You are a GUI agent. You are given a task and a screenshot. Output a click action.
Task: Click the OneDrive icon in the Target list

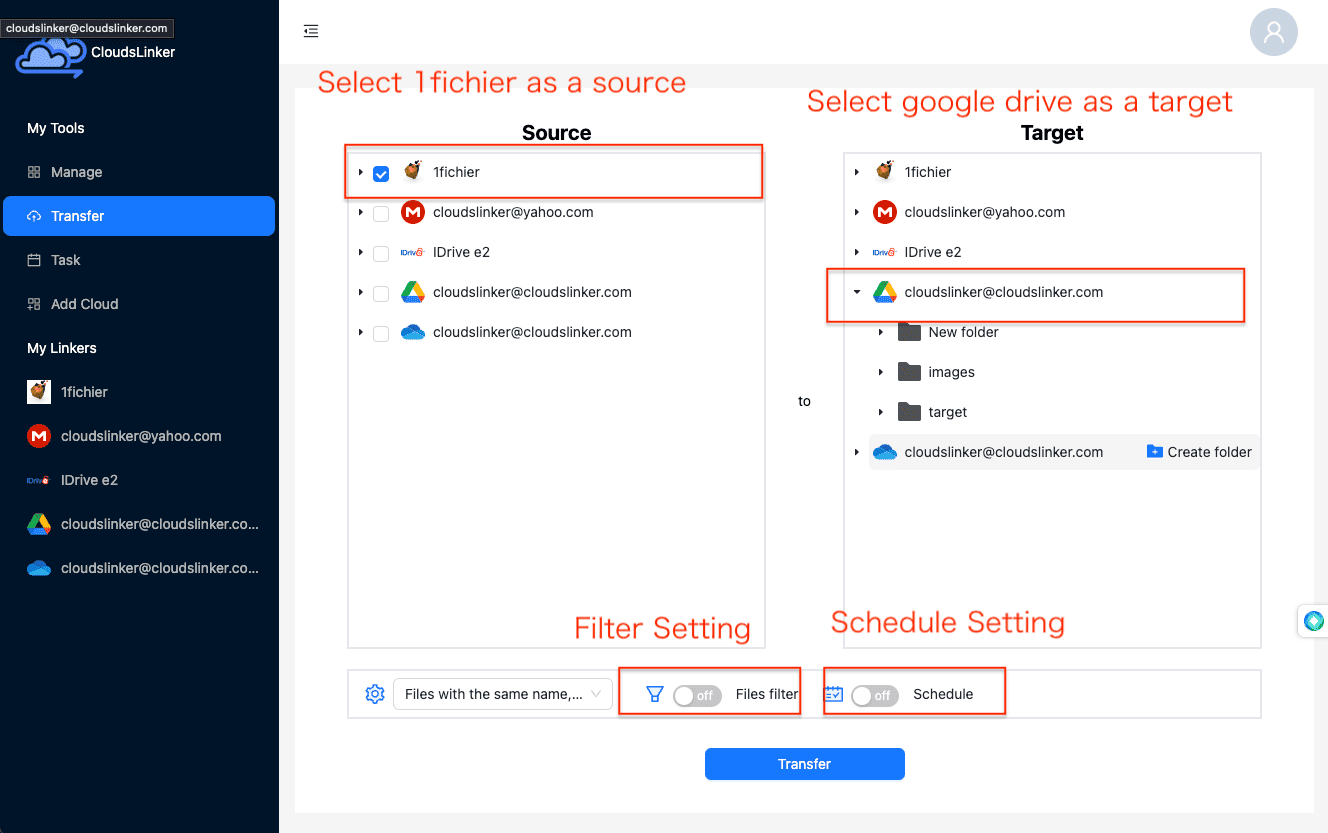click(x=884, y=452)
